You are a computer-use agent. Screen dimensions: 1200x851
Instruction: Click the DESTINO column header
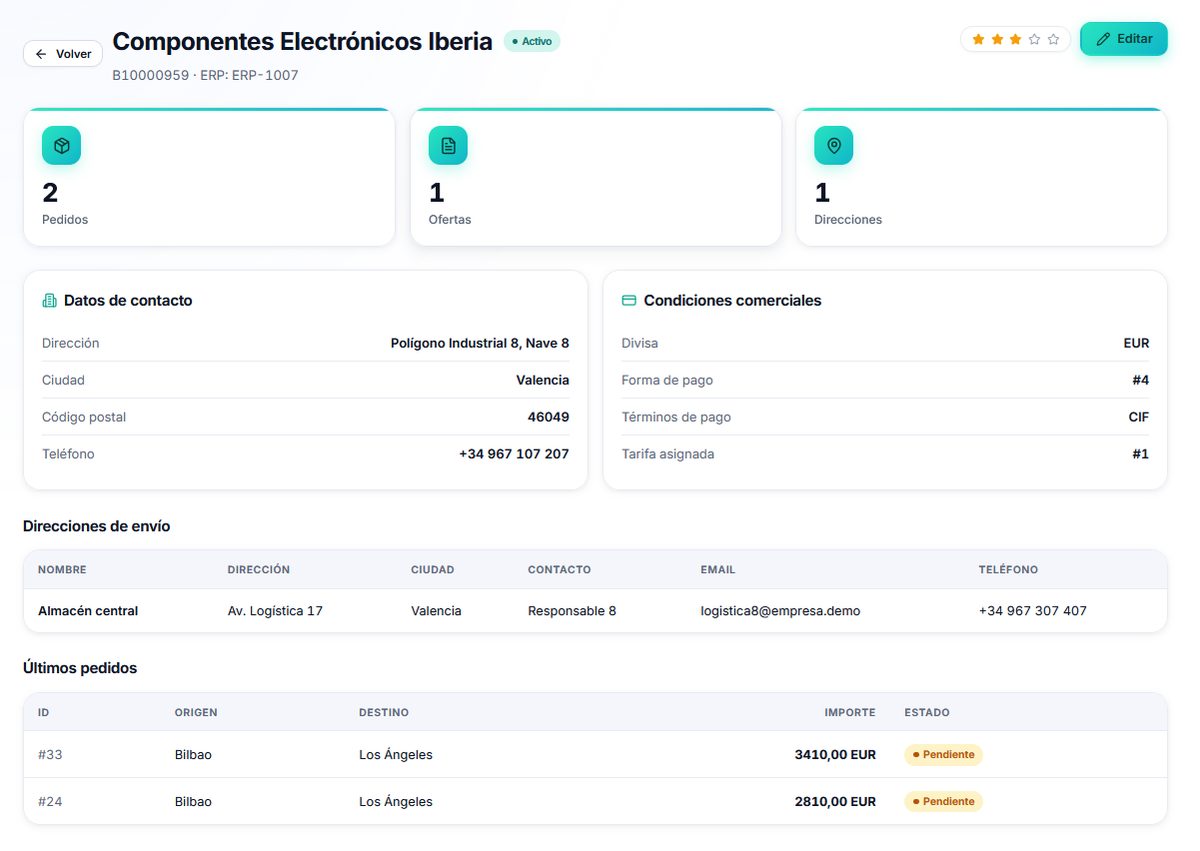point(384,713)
